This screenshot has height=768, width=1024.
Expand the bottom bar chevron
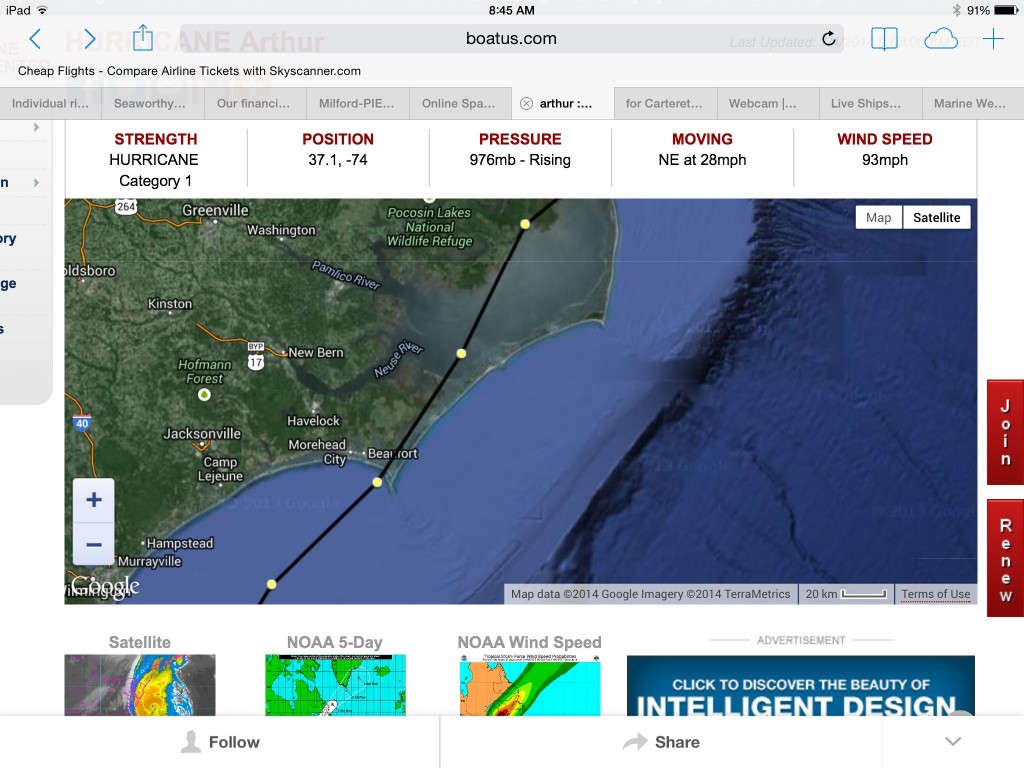tap(952, 742)
